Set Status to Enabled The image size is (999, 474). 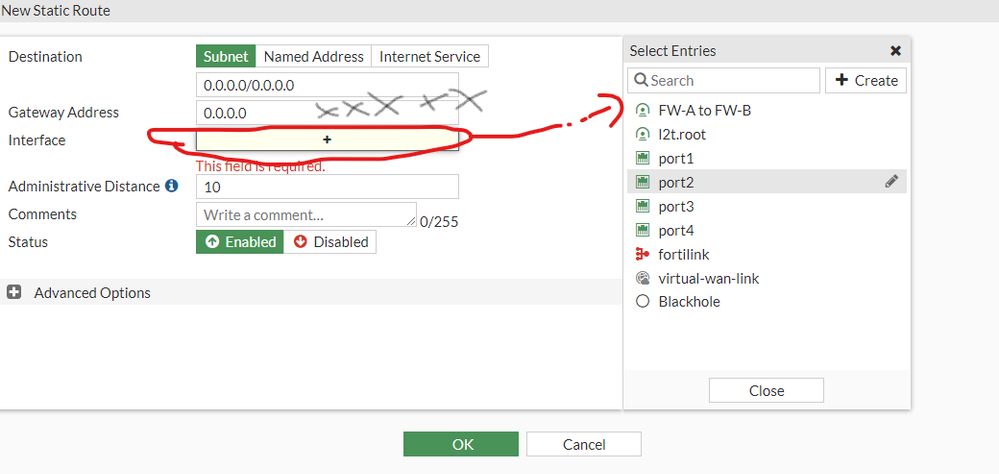[240, 242]
